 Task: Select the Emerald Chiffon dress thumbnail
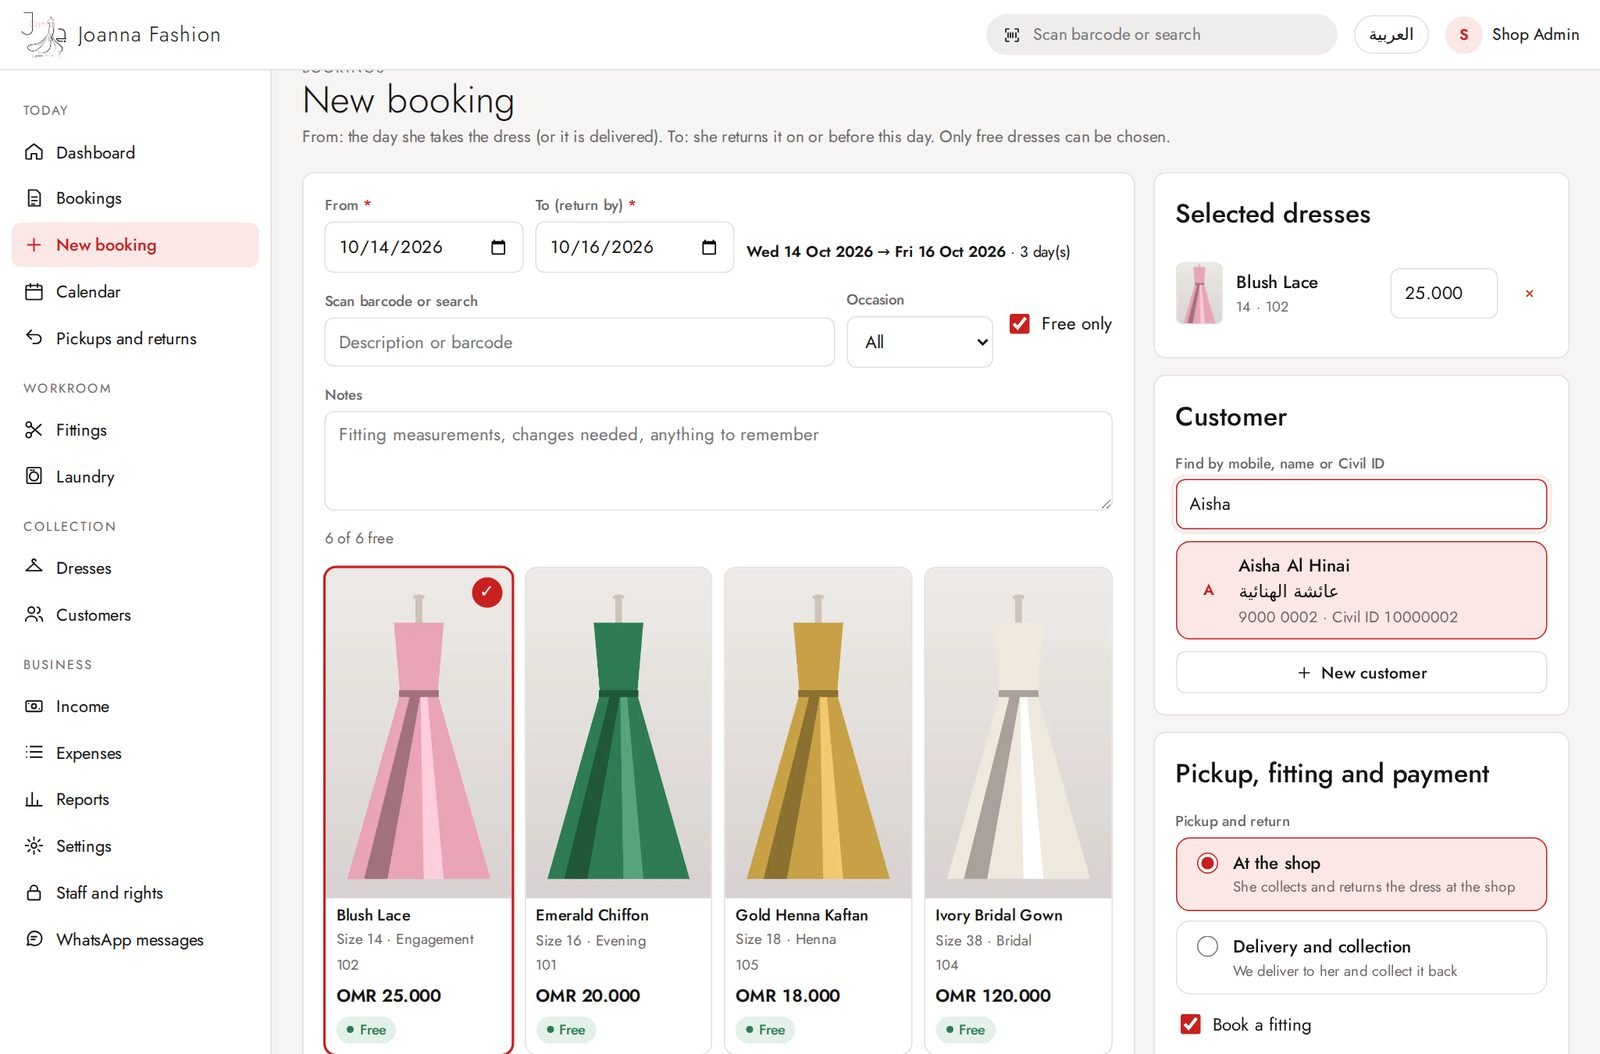coord(618,733)
